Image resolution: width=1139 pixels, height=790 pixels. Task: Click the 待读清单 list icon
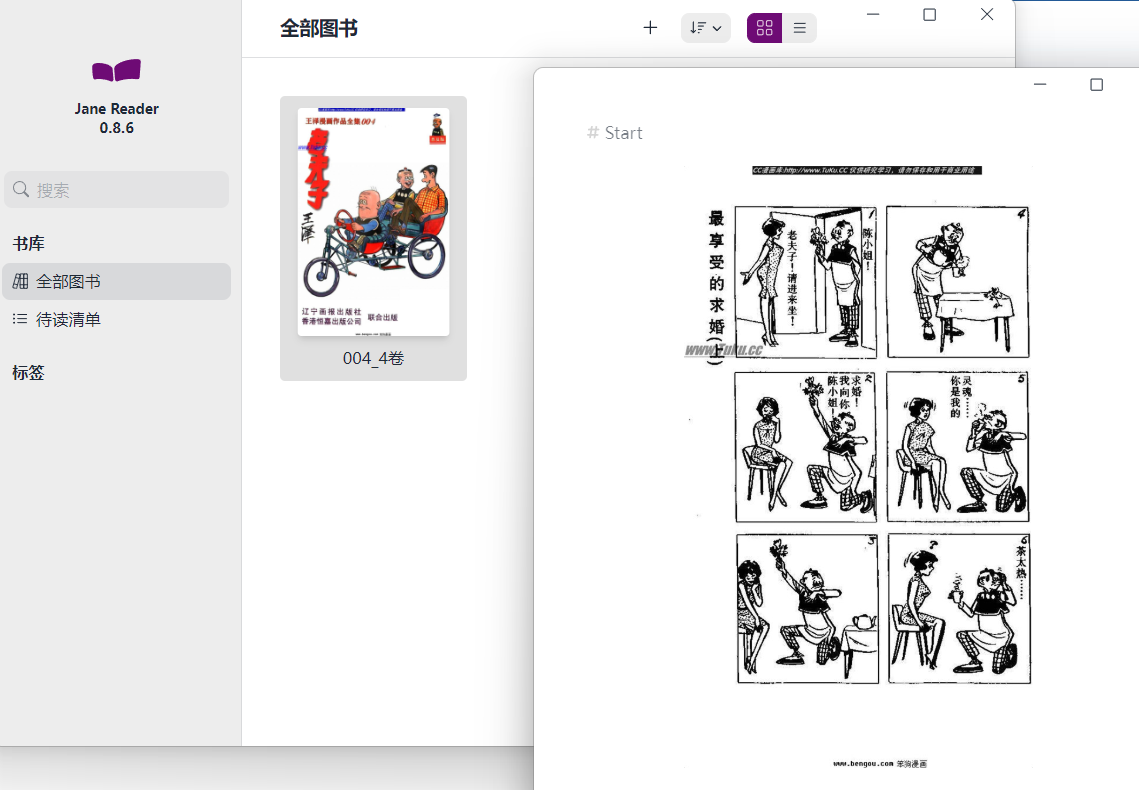[x=20, y=319]
